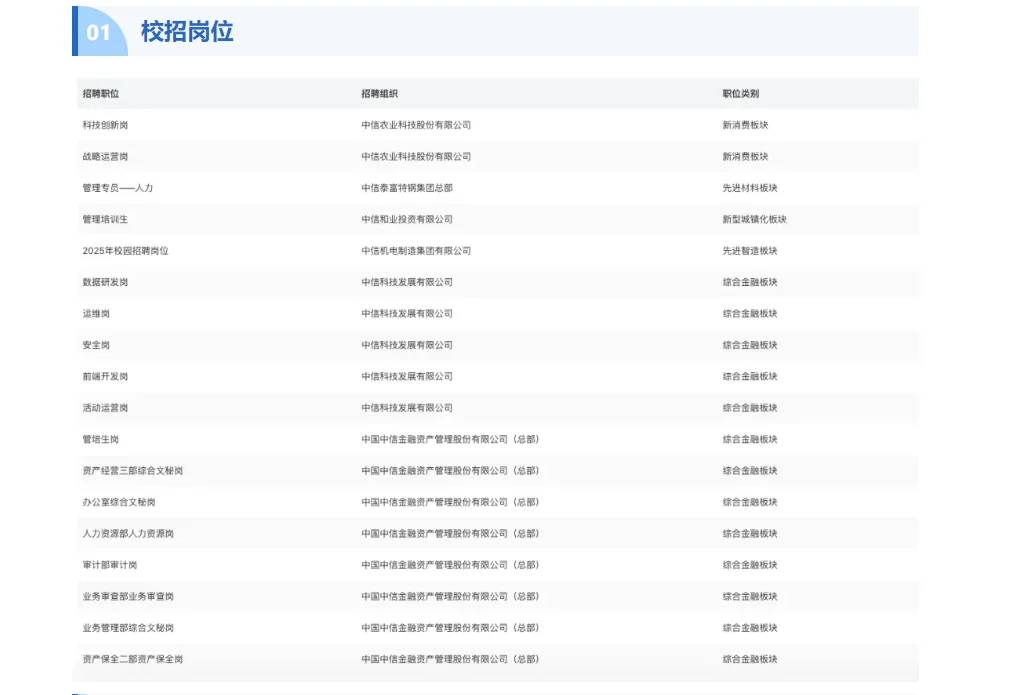Image resolution: width=1011 pixels, height=695 pixels.
Task: Click the 招聘职位 column header
Action: click(101, 93)
